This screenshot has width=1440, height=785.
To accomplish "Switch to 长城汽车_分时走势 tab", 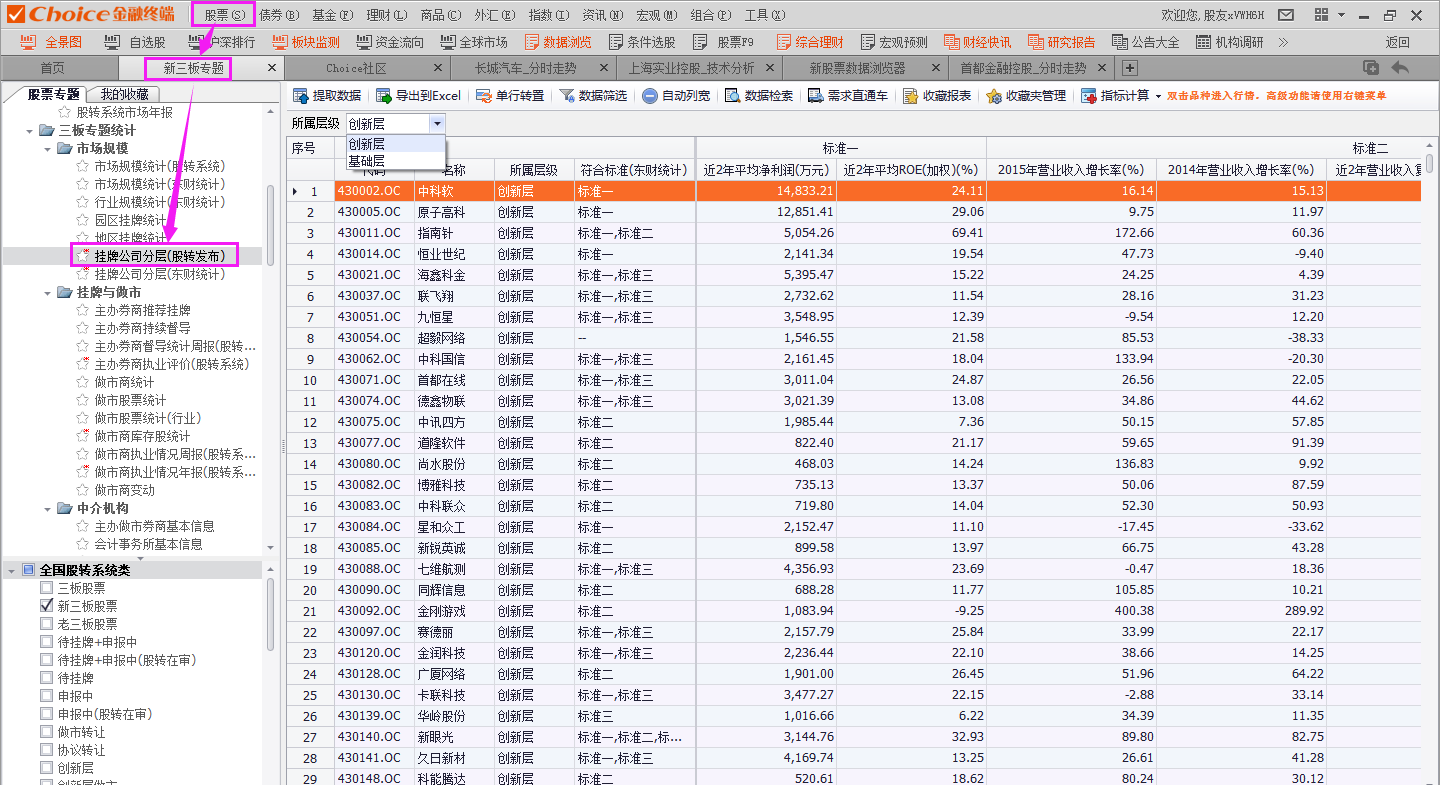I will click(526, 68).
